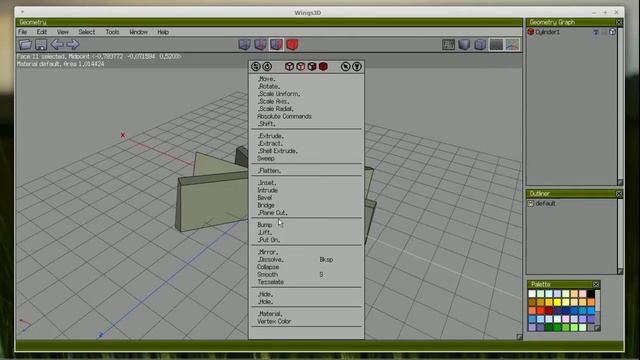Open the View menu
The height and width of the screenshot is (360, 640).
(x=62, y=32)
